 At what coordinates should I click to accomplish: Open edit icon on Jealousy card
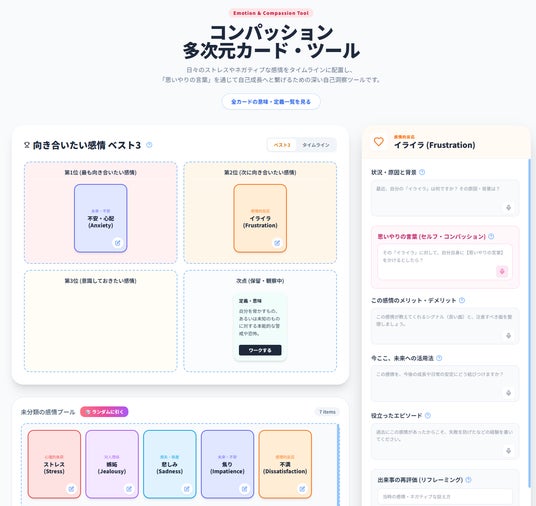tap(129, 489)
